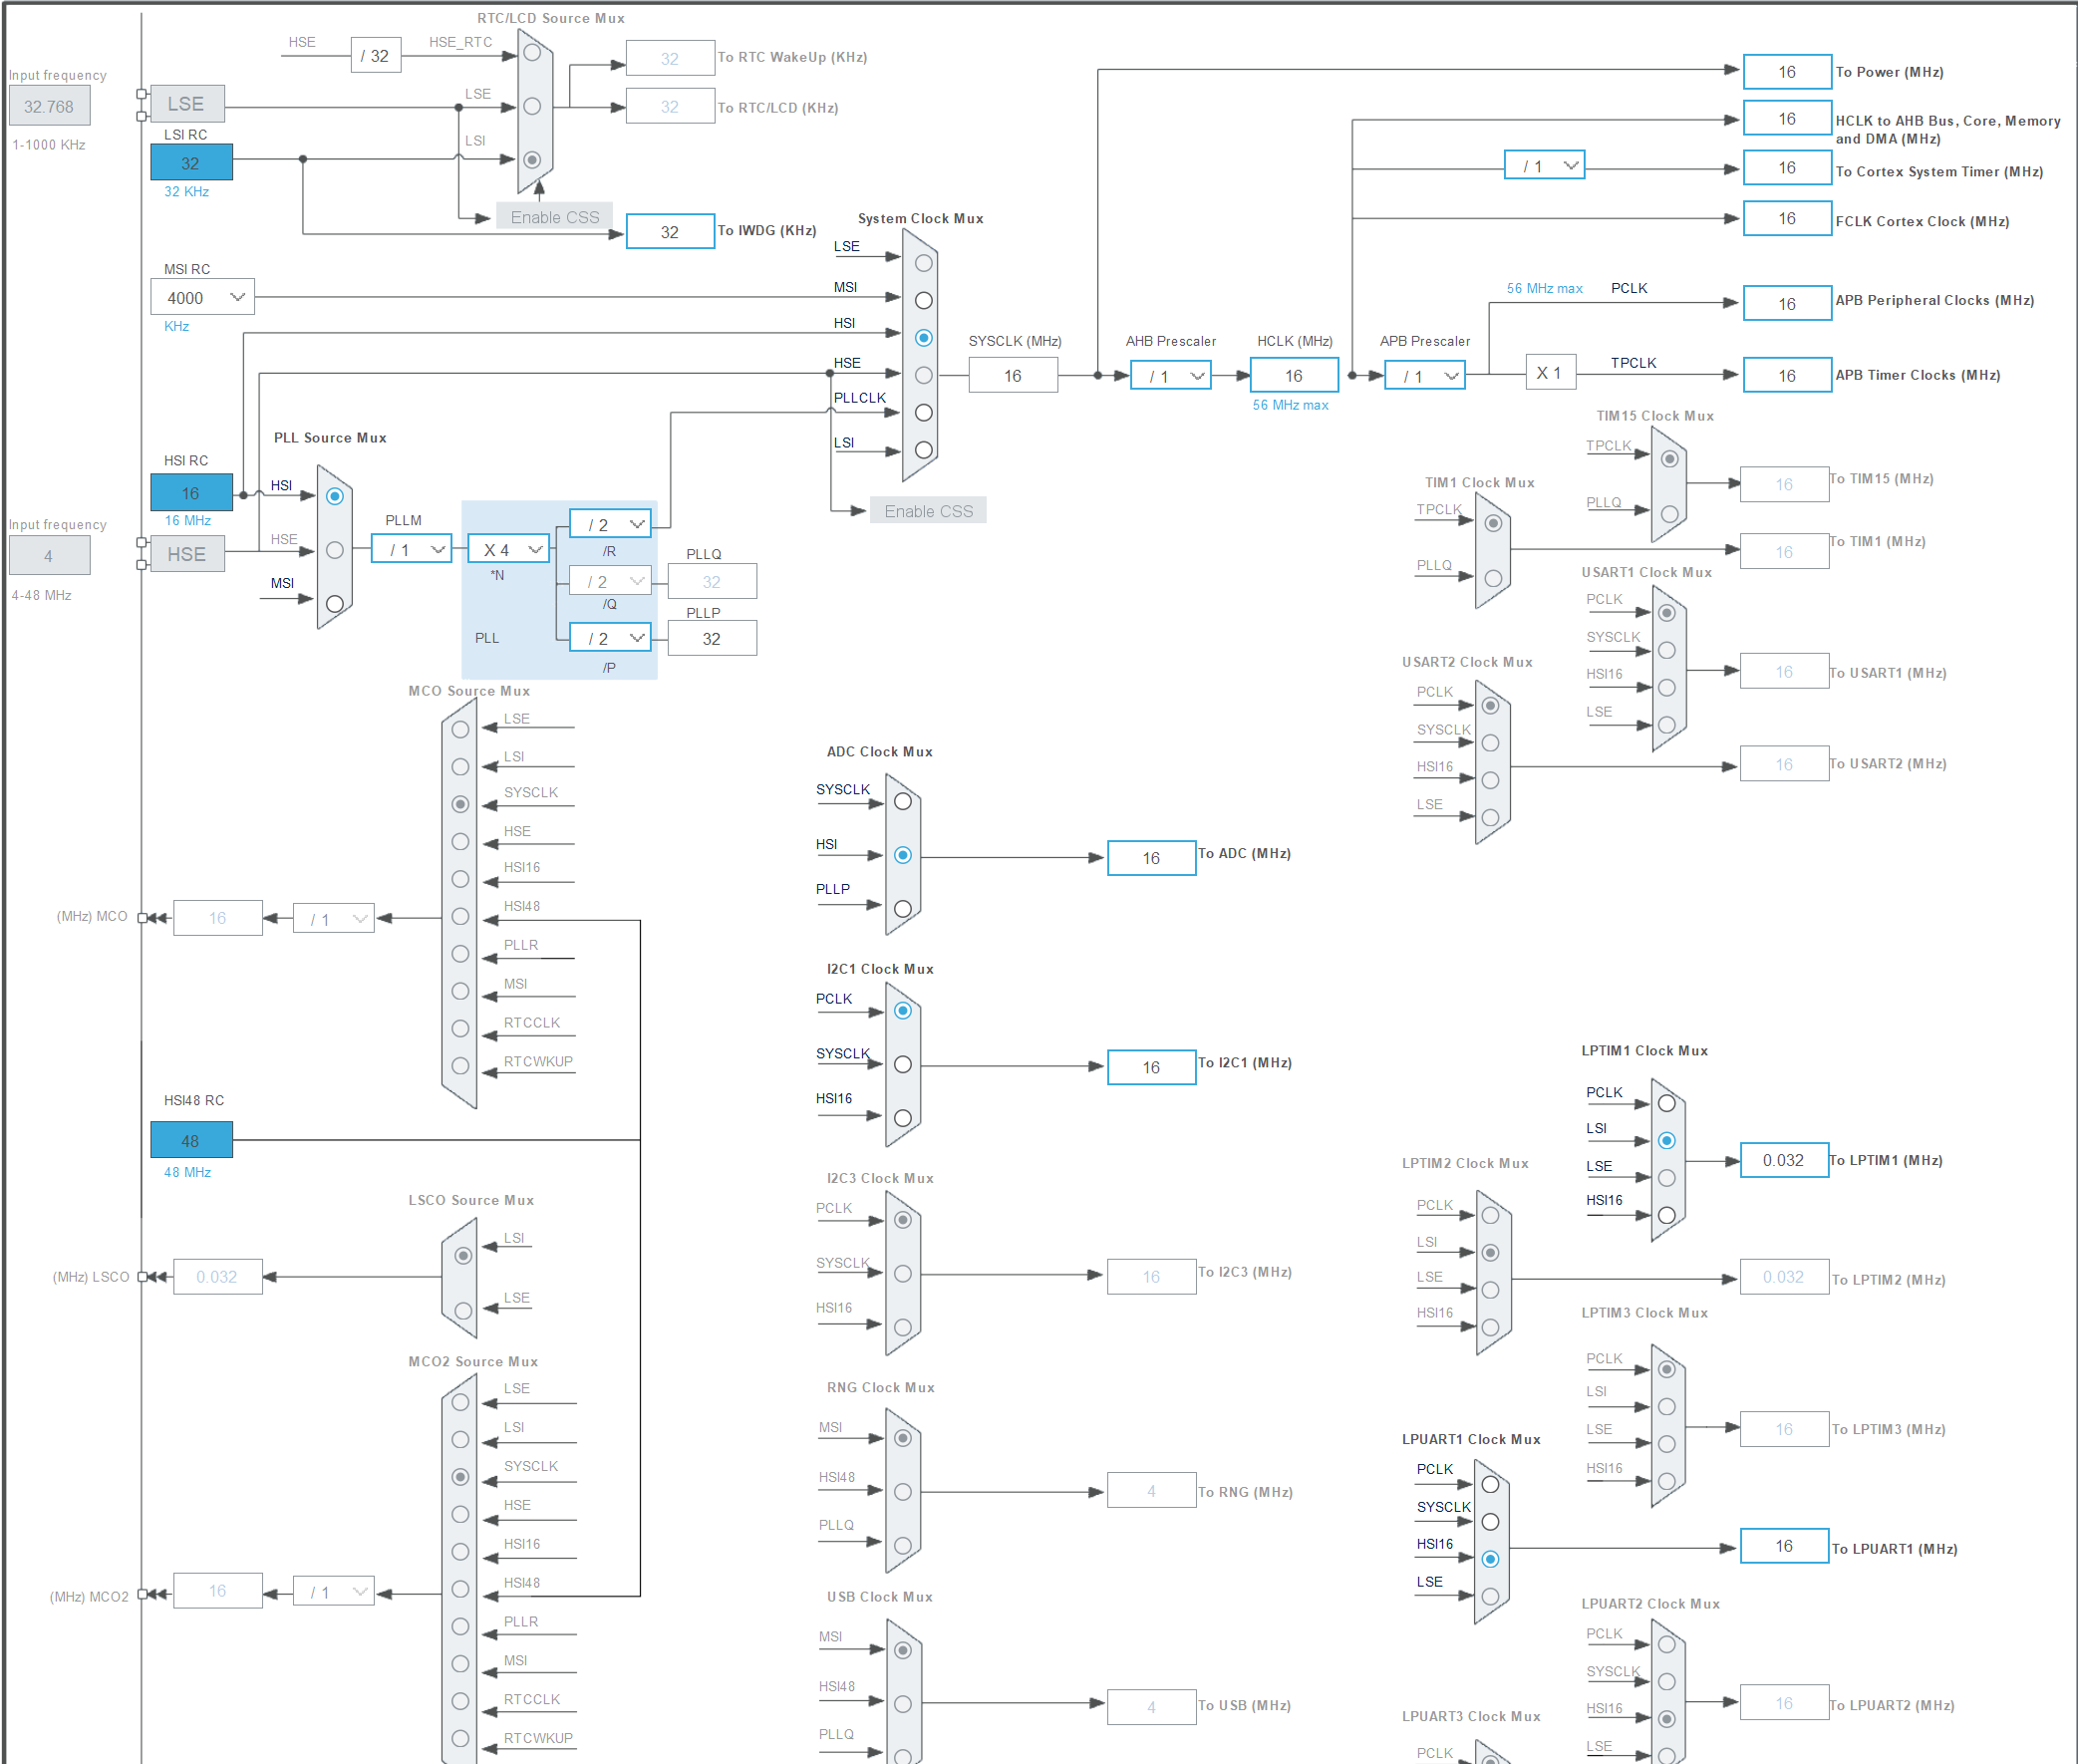Click Enable CSS button near System Clock Mux

[x=927, y=511]
